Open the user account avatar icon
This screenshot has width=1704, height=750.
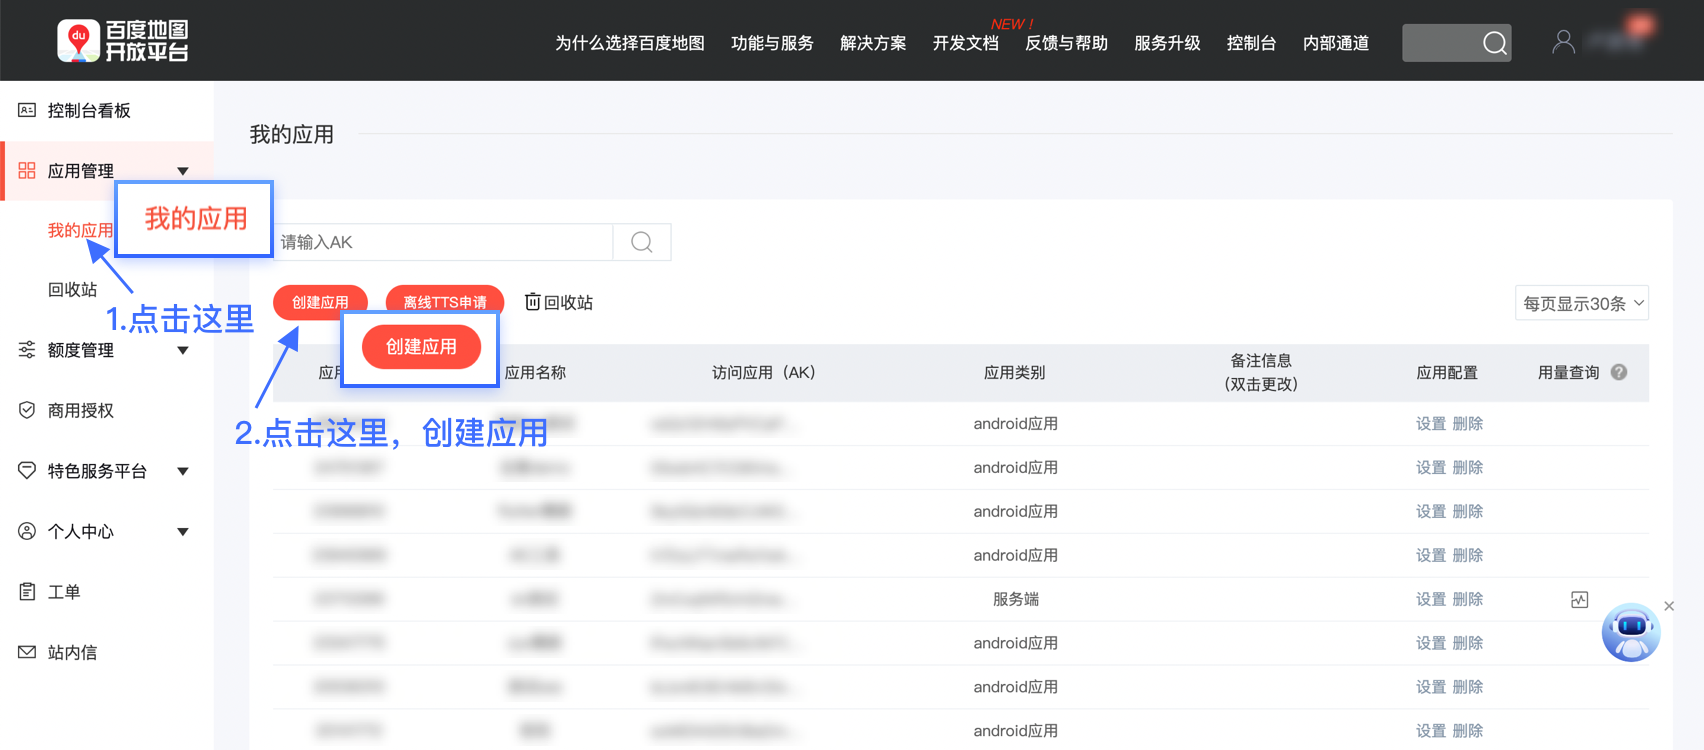[1563, 41]
